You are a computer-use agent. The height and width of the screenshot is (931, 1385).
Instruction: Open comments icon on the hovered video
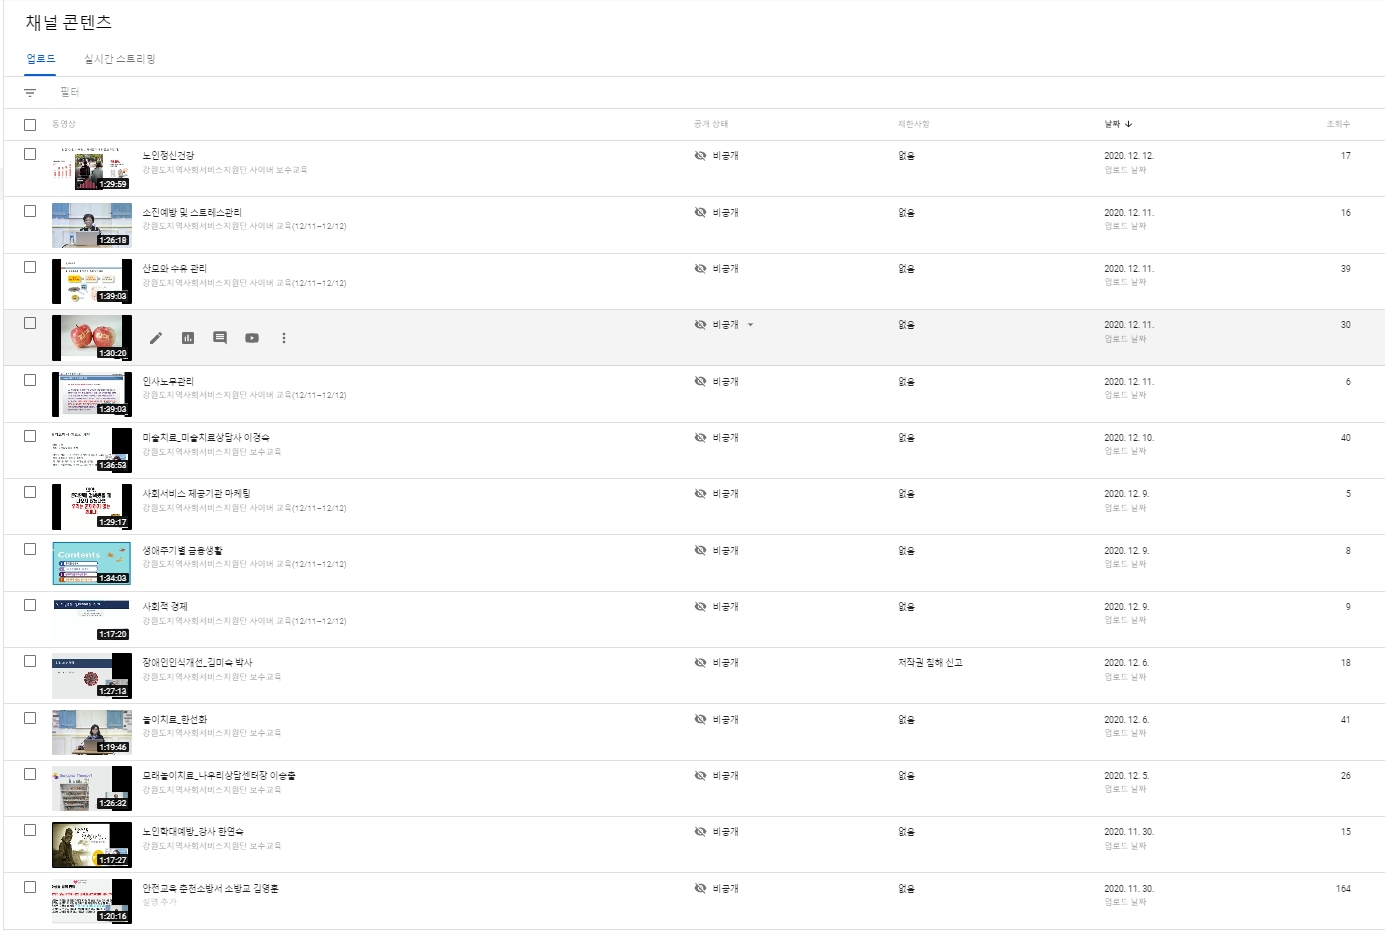[220, 338]
